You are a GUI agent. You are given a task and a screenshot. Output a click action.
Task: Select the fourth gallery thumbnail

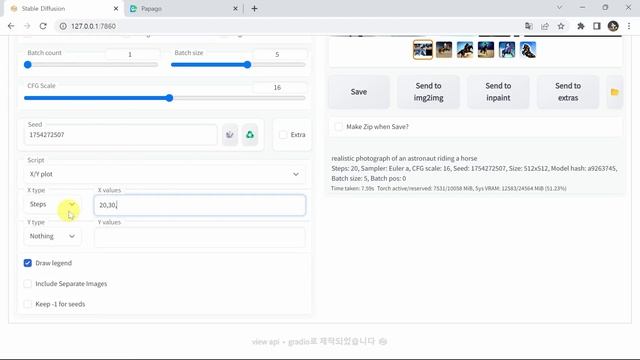click(486, 50)
